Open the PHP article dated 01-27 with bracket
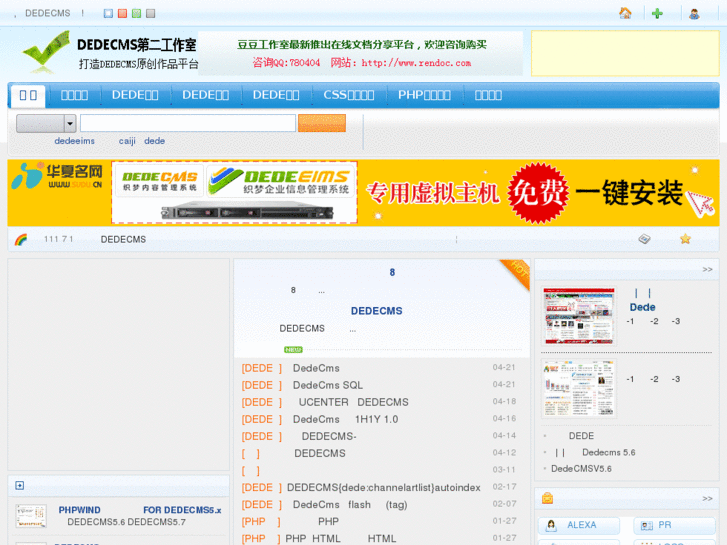The image size is (727, 545). [x=328, y=522]
